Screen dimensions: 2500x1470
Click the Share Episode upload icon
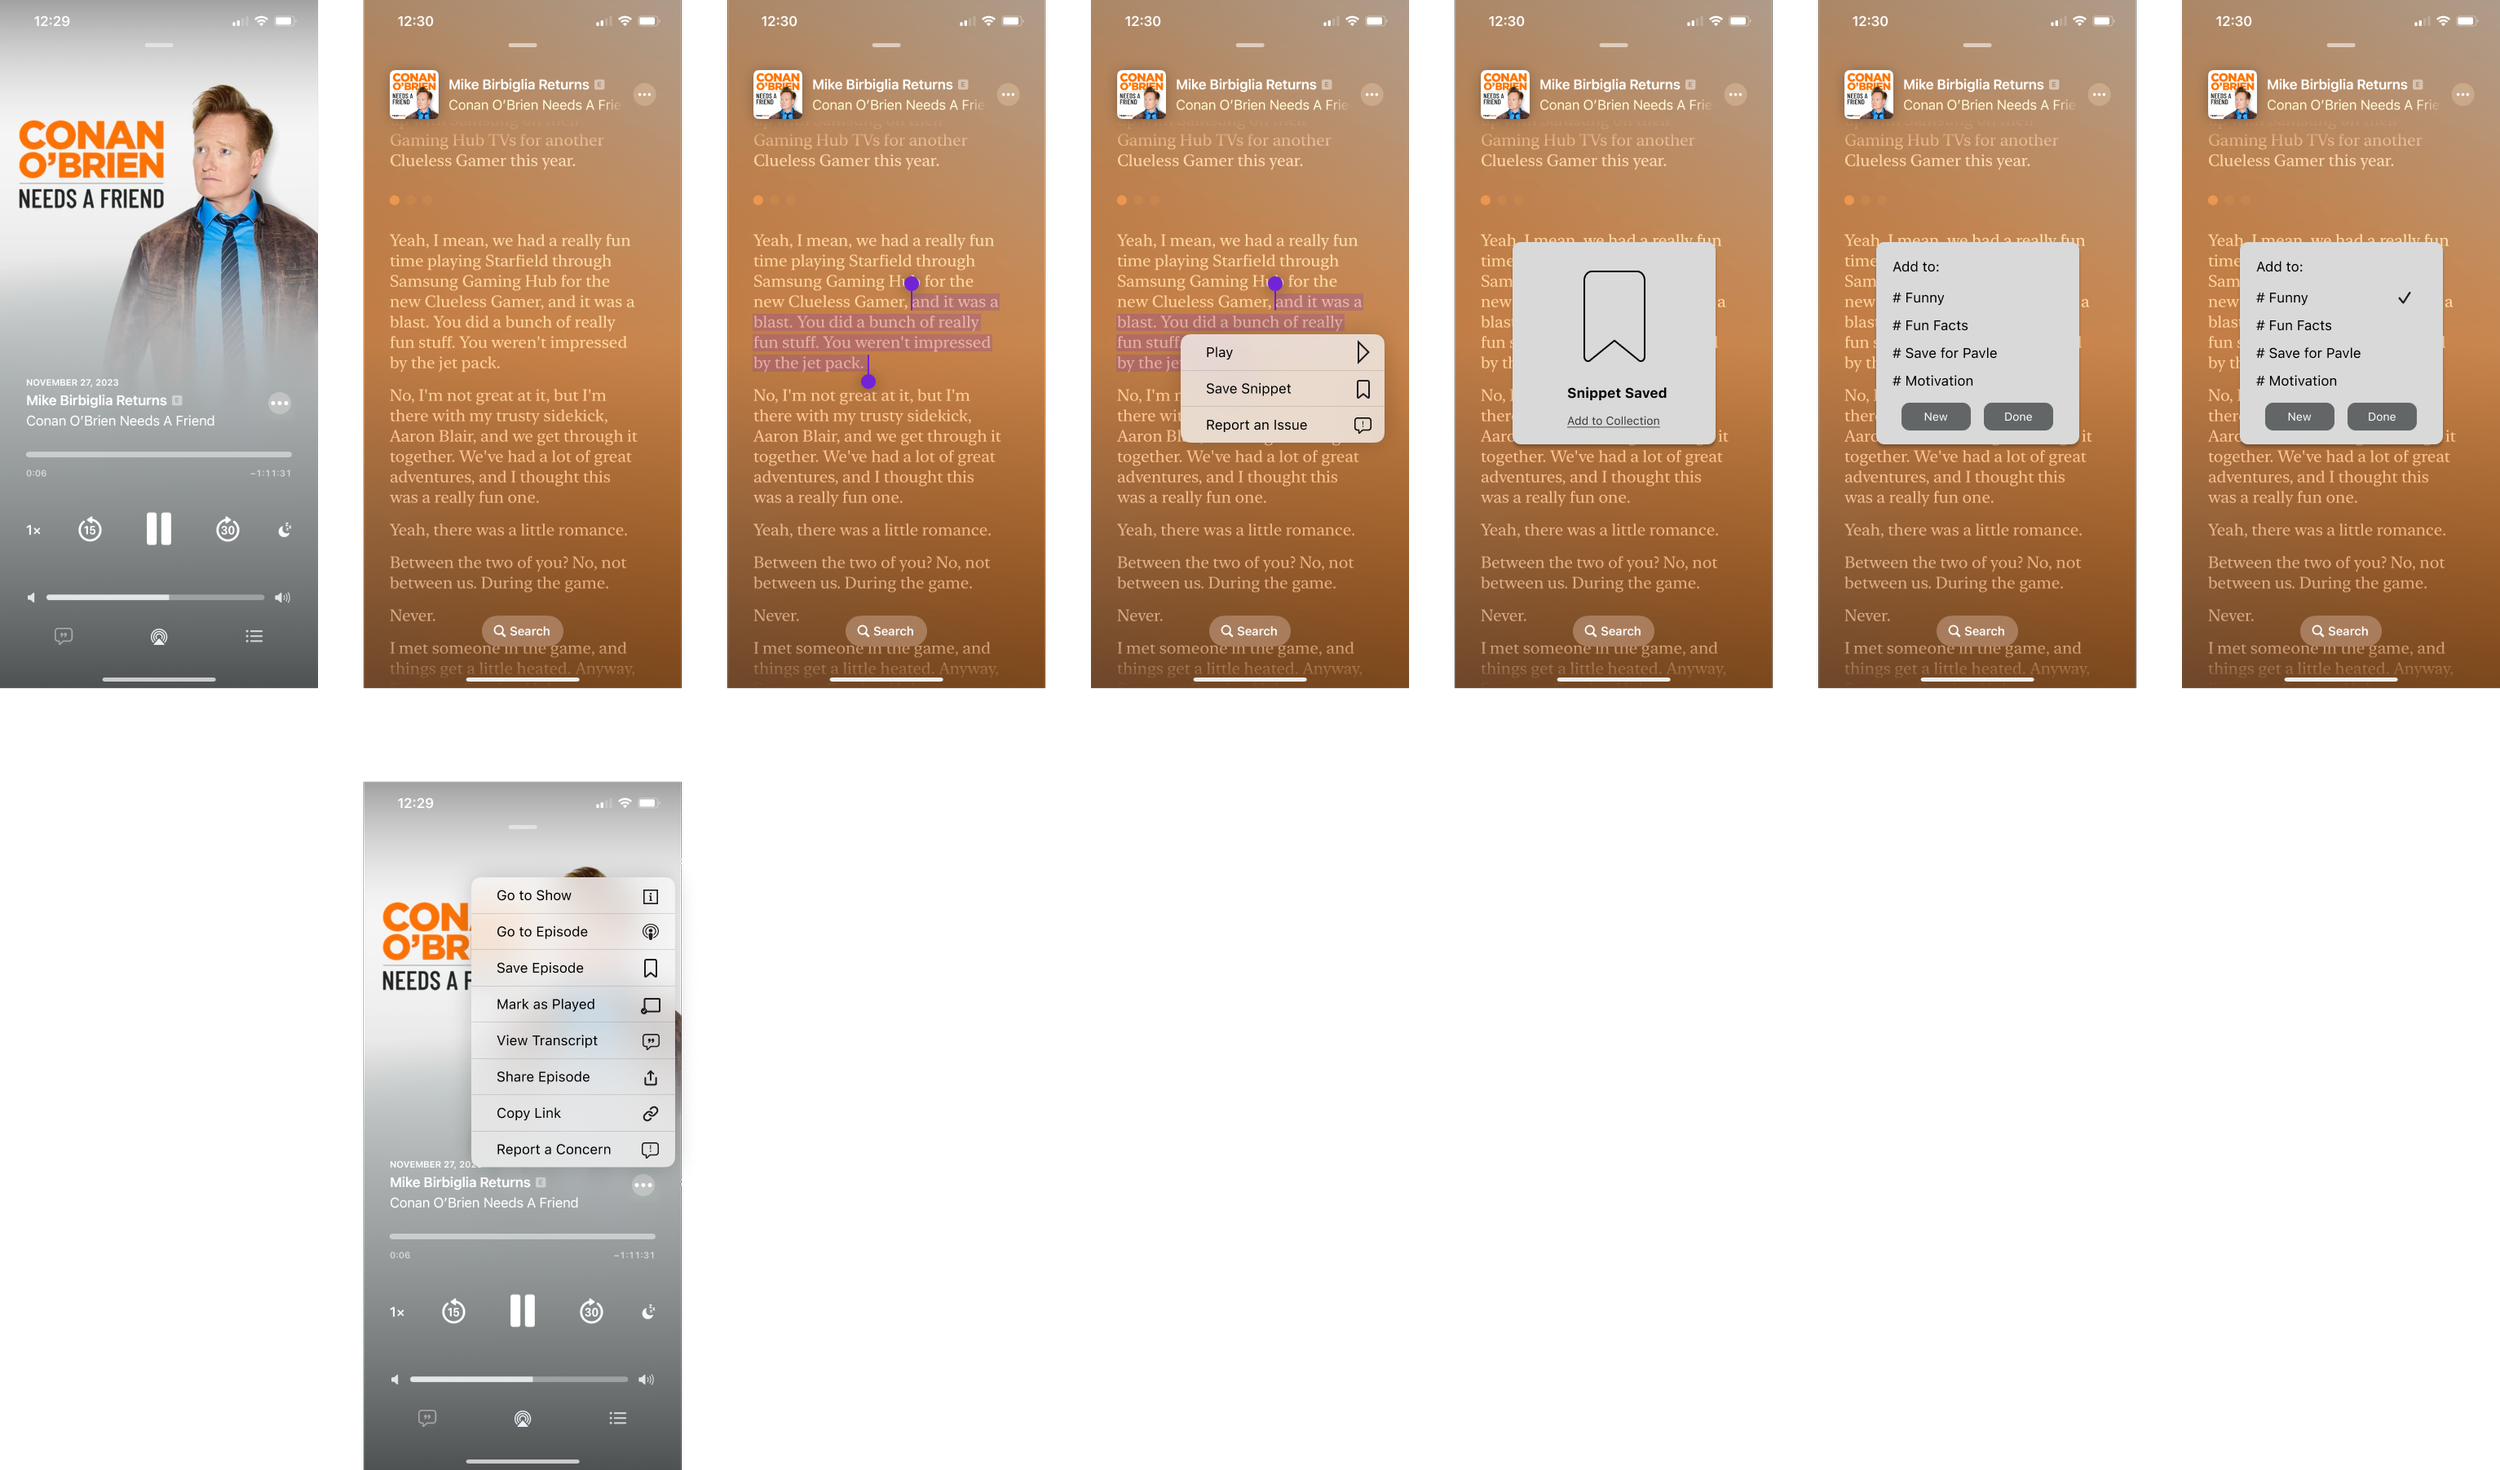[x=650, y=1077]
